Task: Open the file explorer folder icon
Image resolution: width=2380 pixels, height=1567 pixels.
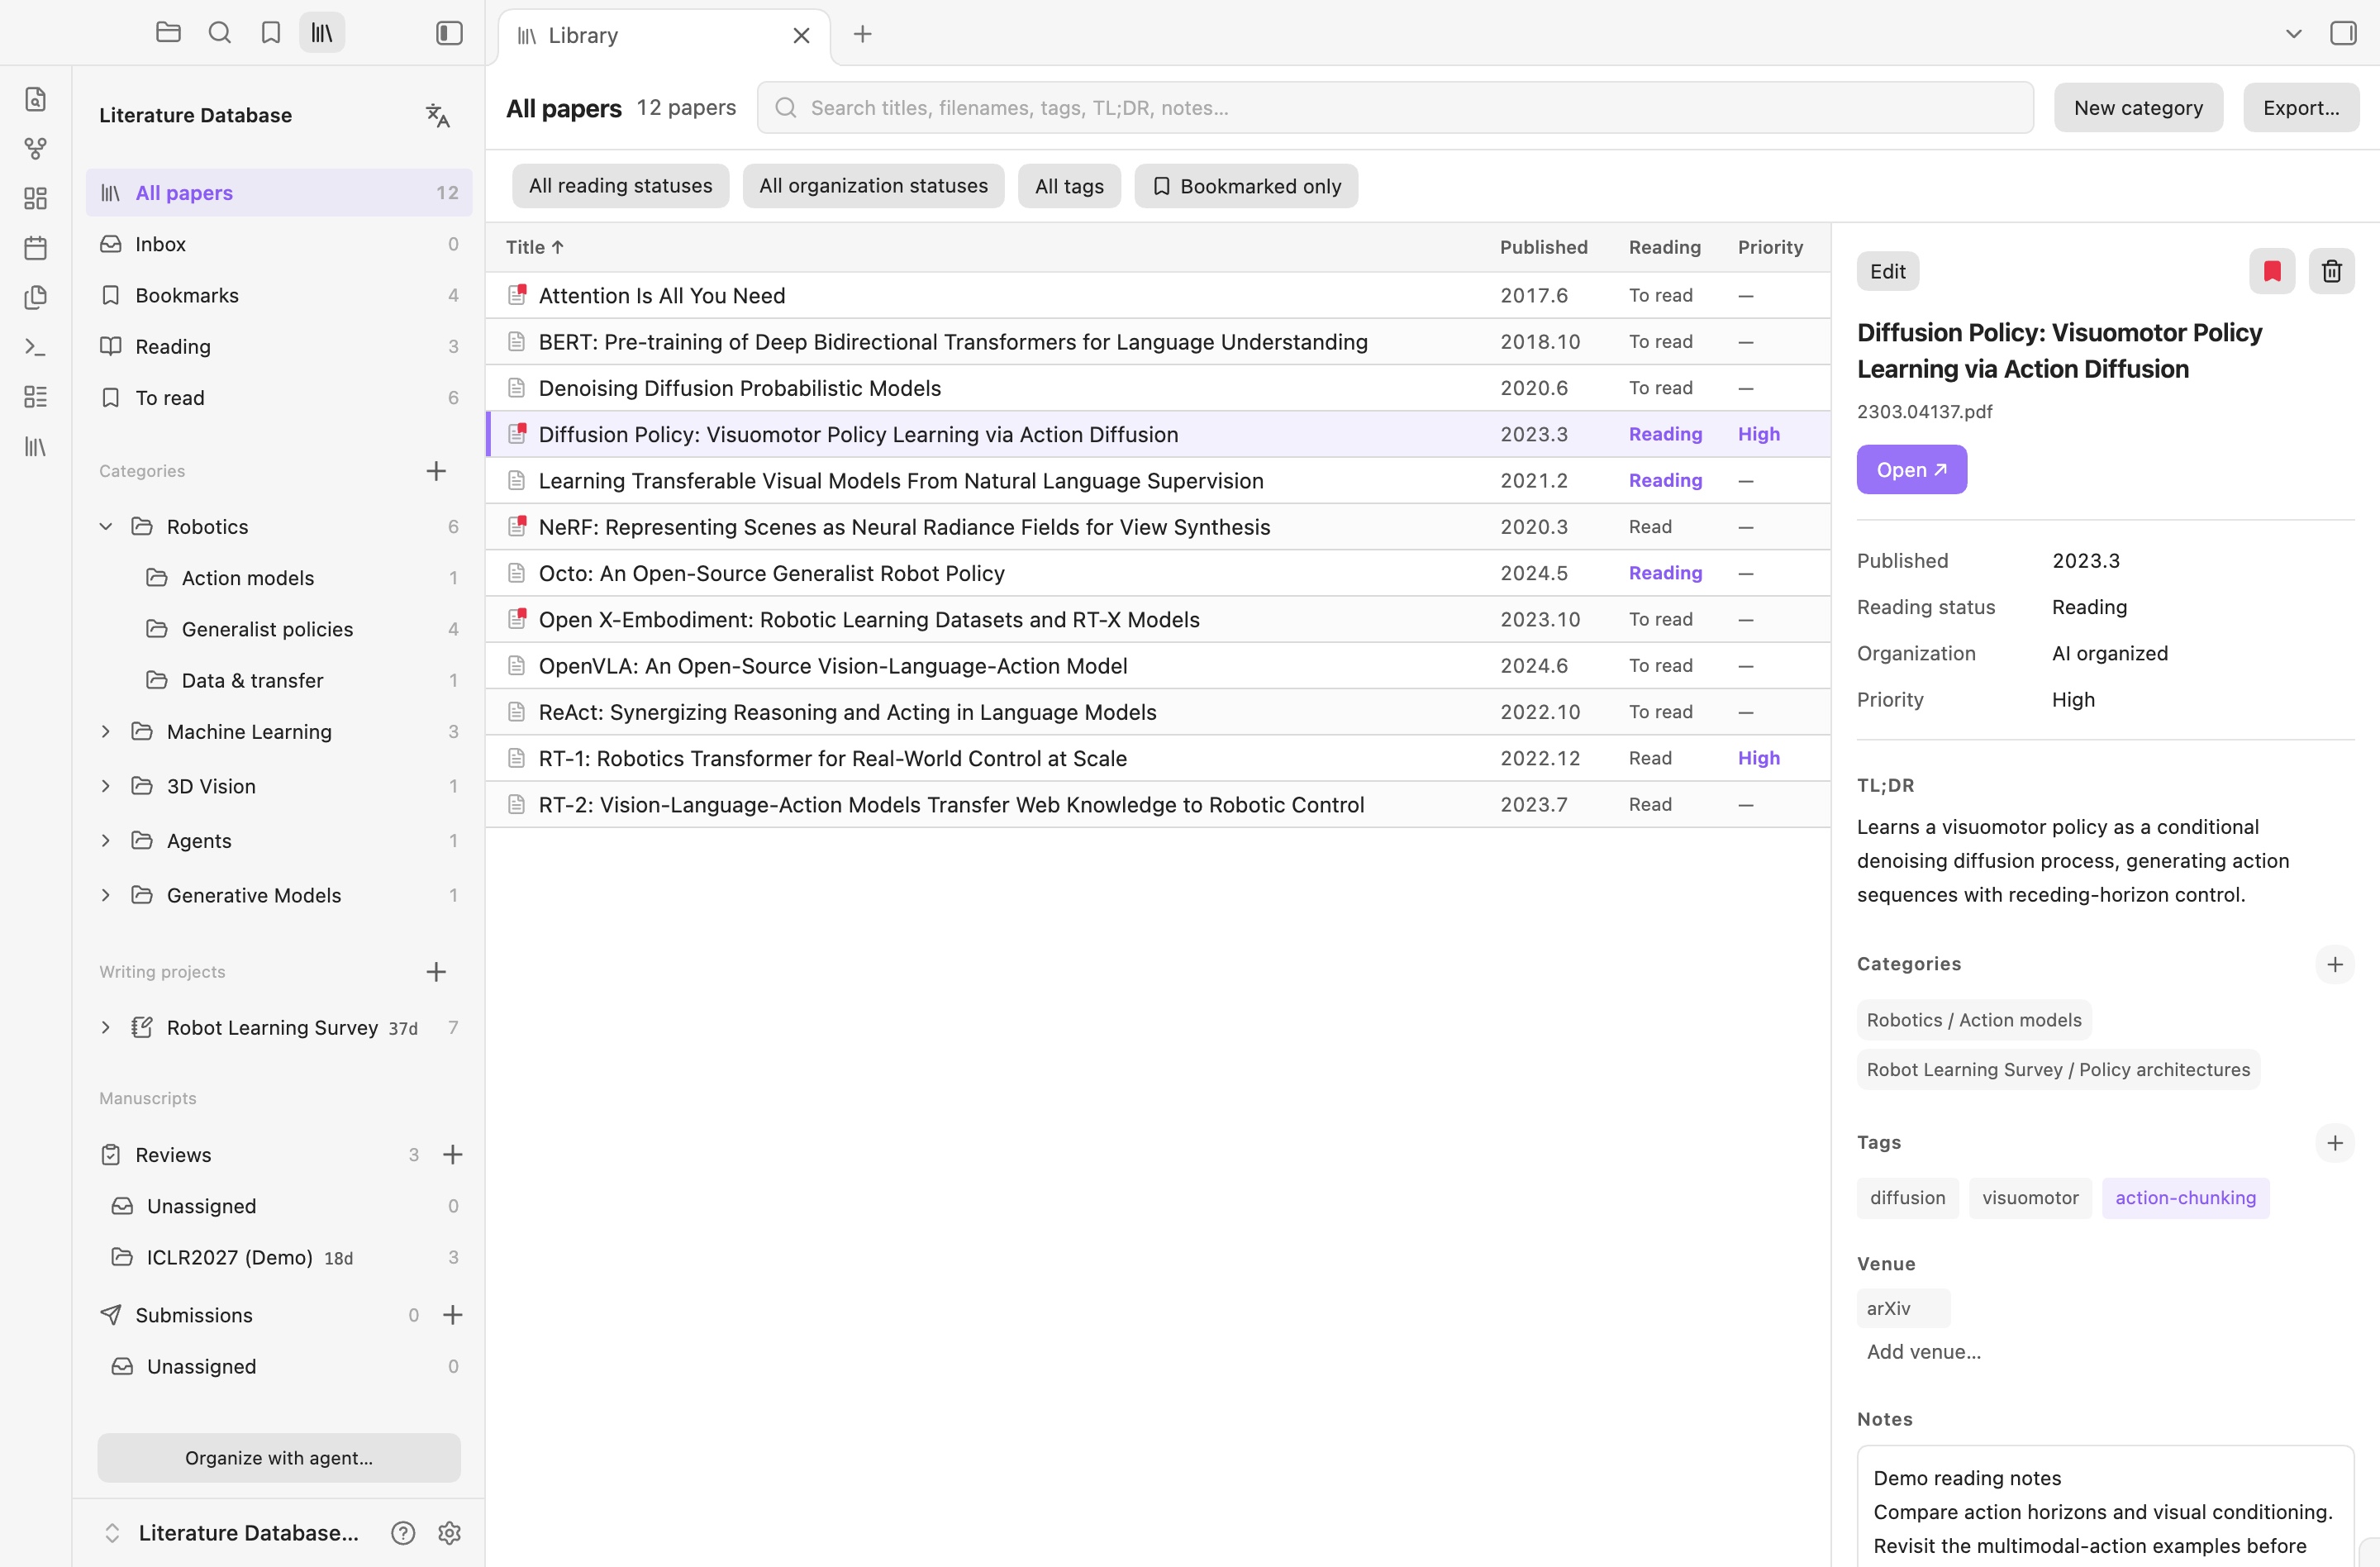Action: pos(168,33)
